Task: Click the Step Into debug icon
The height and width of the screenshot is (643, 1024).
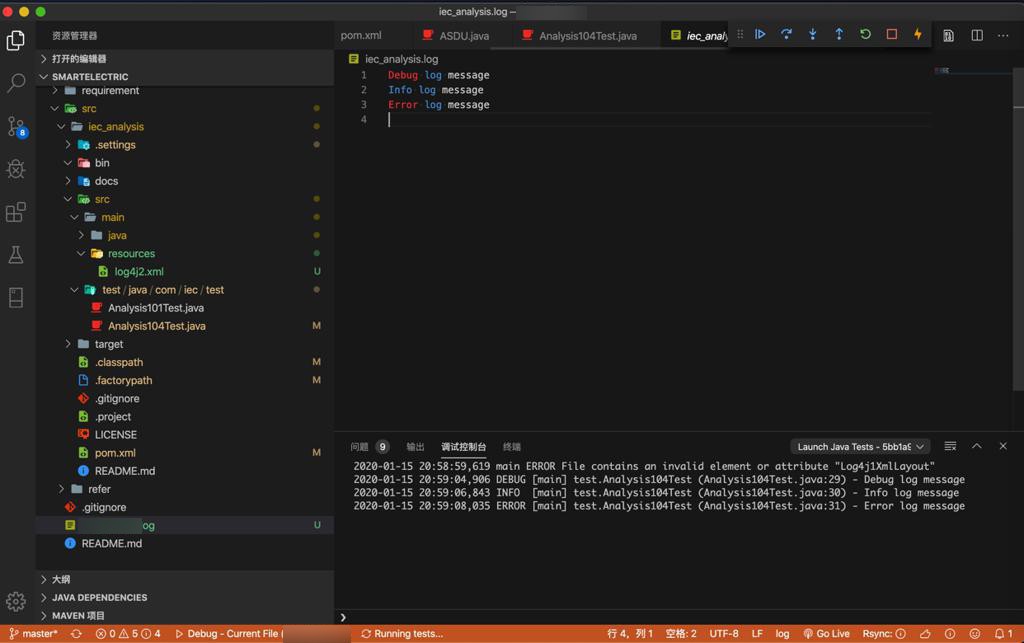Action: pos(812,35)
